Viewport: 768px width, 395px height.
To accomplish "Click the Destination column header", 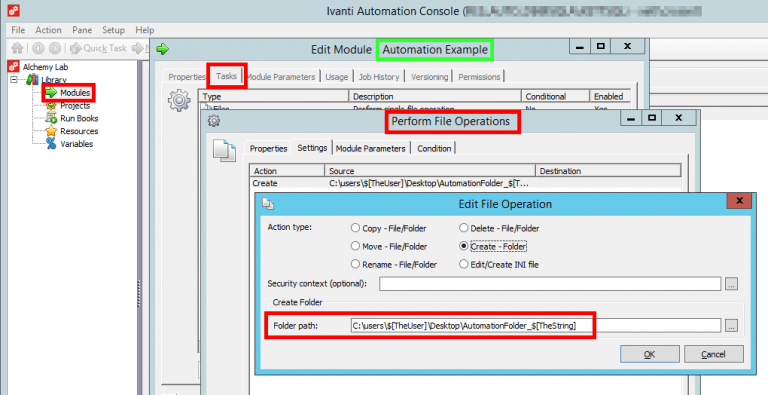I will coord(608,171).
